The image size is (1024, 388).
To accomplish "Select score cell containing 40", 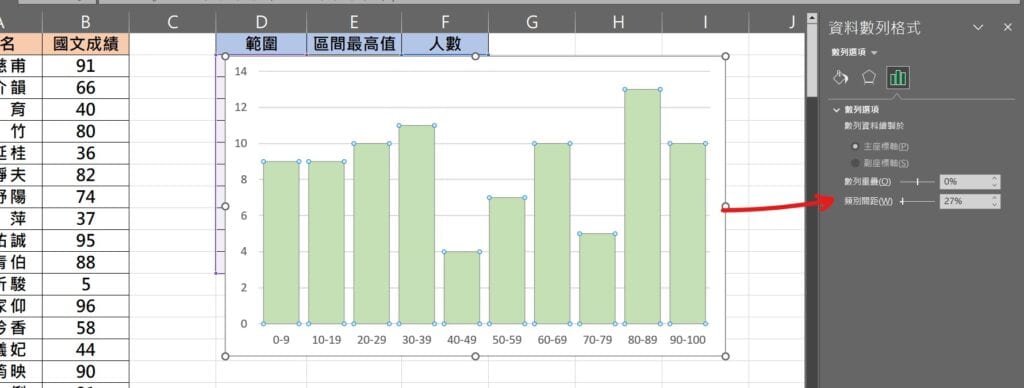I will pyautogui.click(x=86, y=110).
